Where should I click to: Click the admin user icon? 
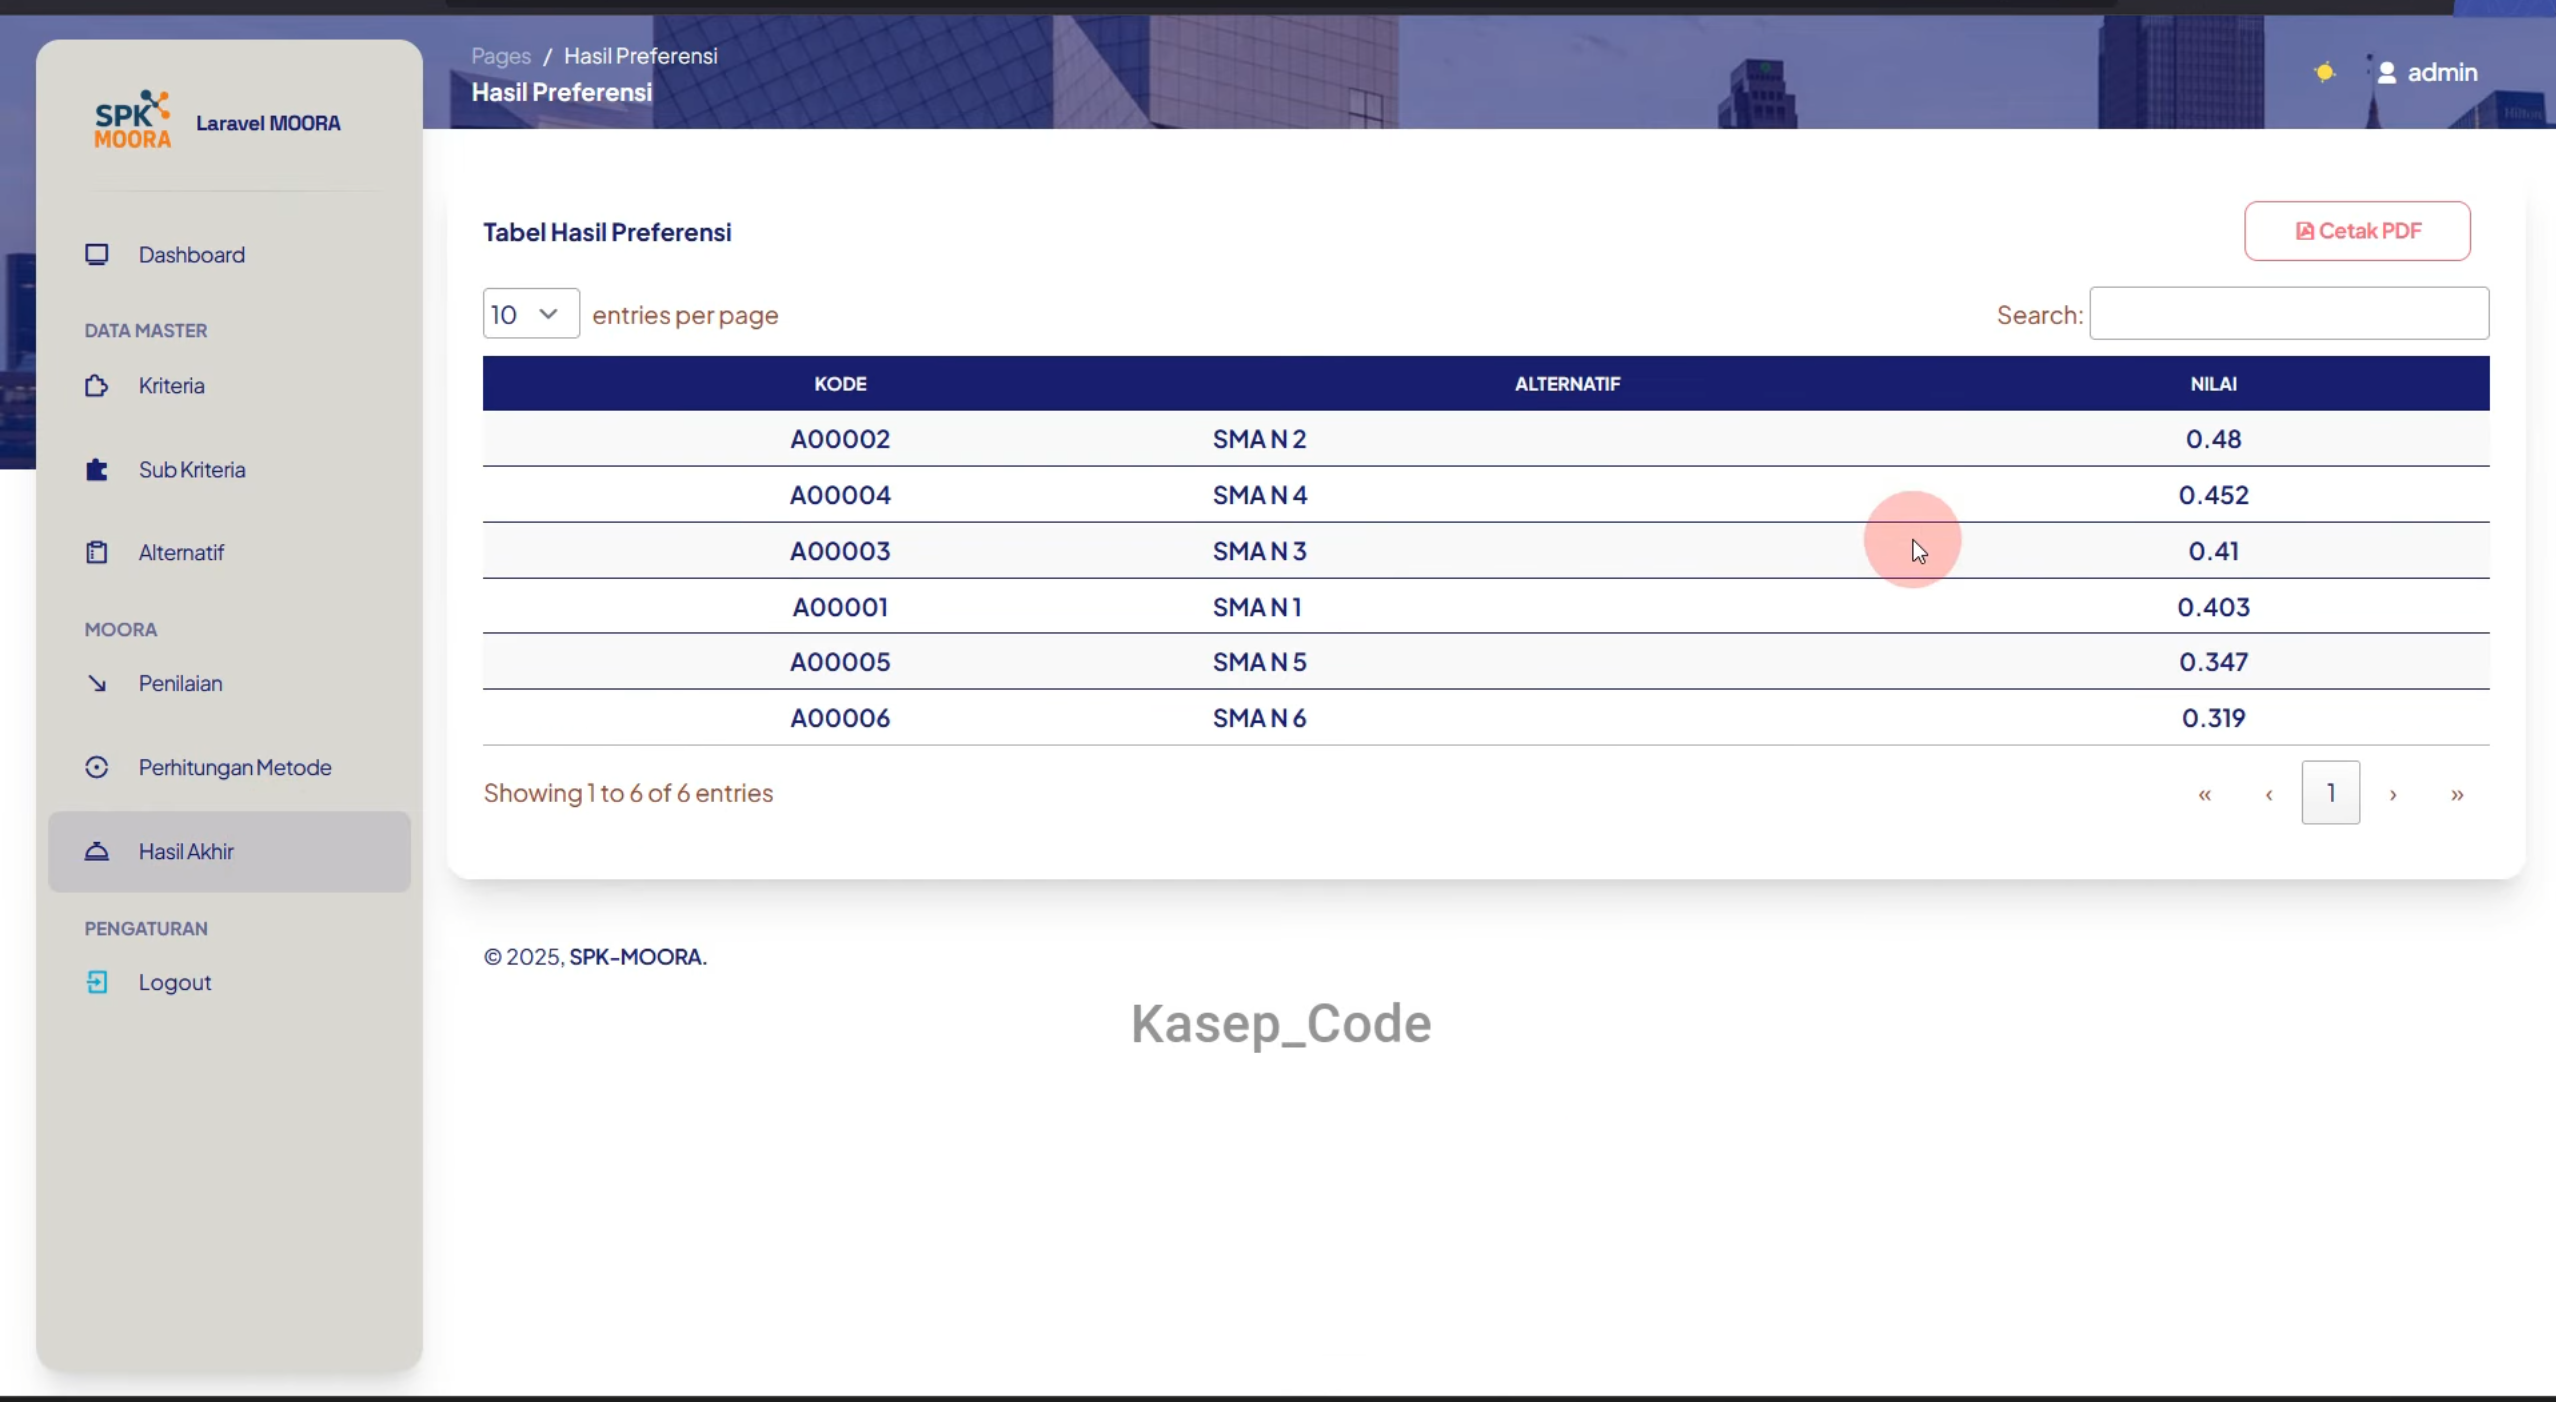click(x=2387, y=73)
